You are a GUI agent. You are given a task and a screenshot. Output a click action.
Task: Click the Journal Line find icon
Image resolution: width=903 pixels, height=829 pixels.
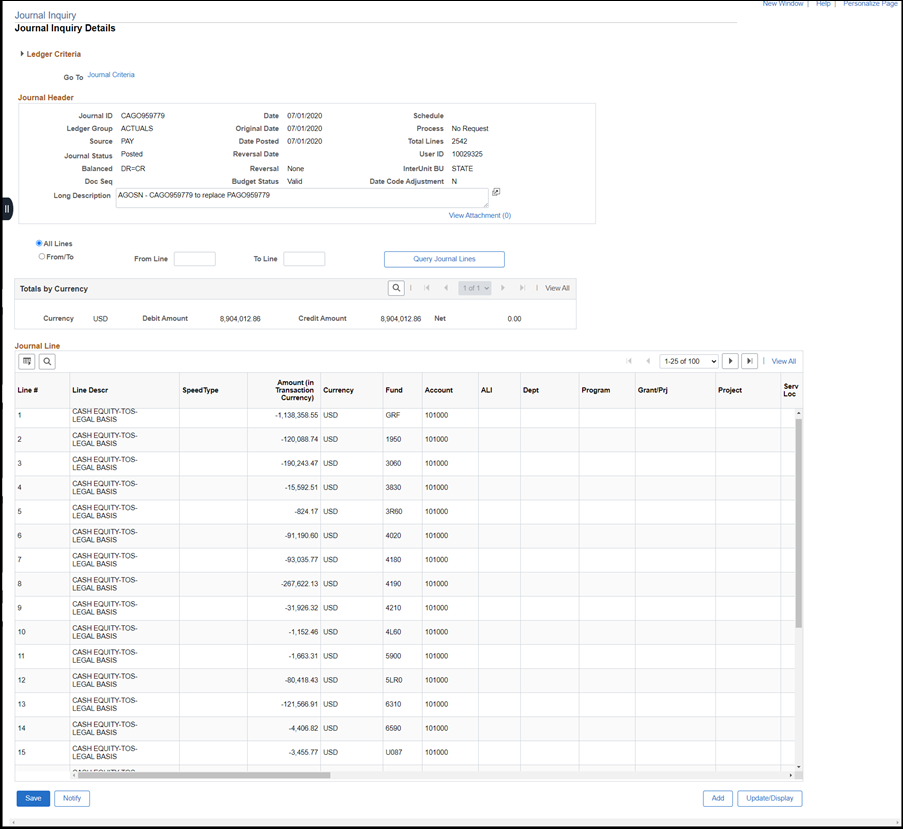[x=47, y=362]
